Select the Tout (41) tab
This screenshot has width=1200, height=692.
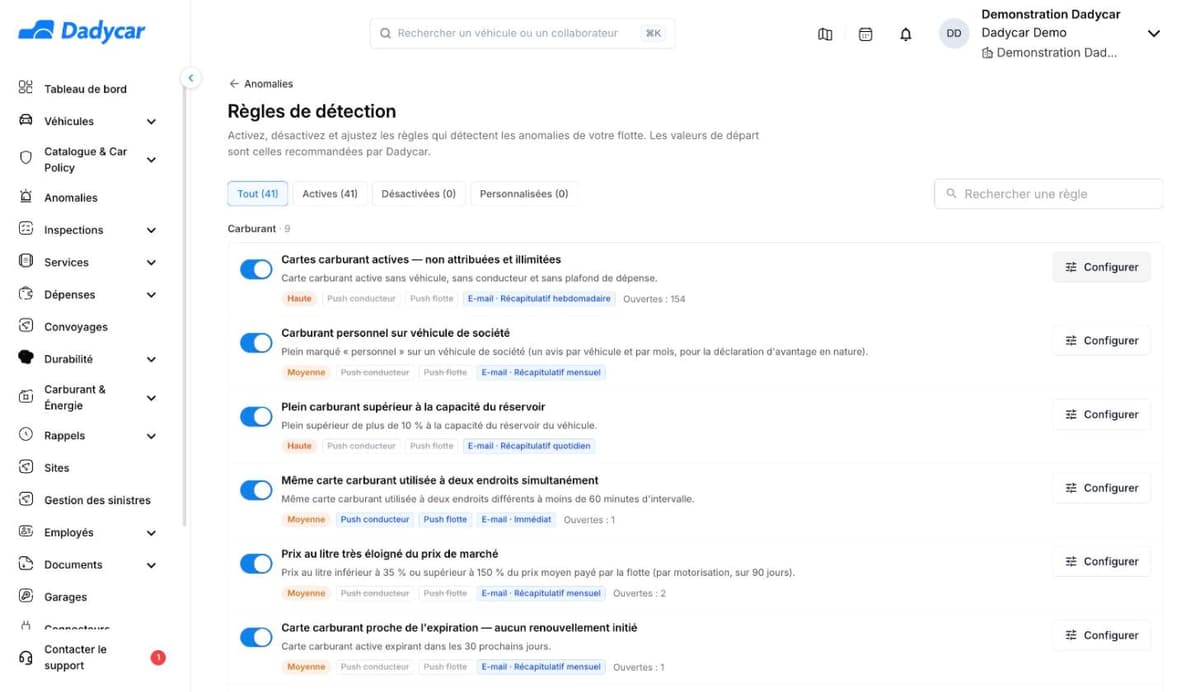[x=258, y=194]
